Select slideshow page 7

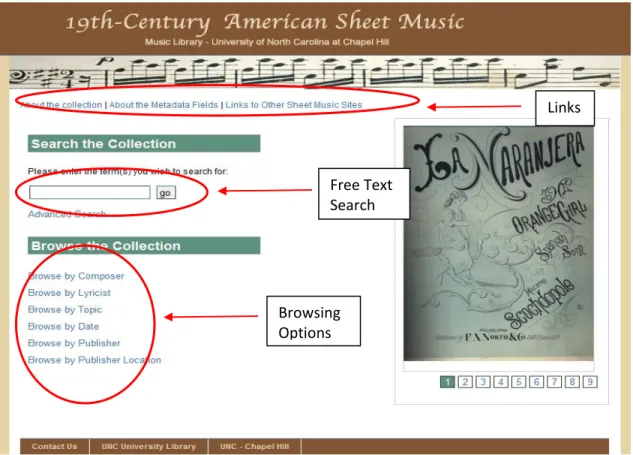(554, 382)
